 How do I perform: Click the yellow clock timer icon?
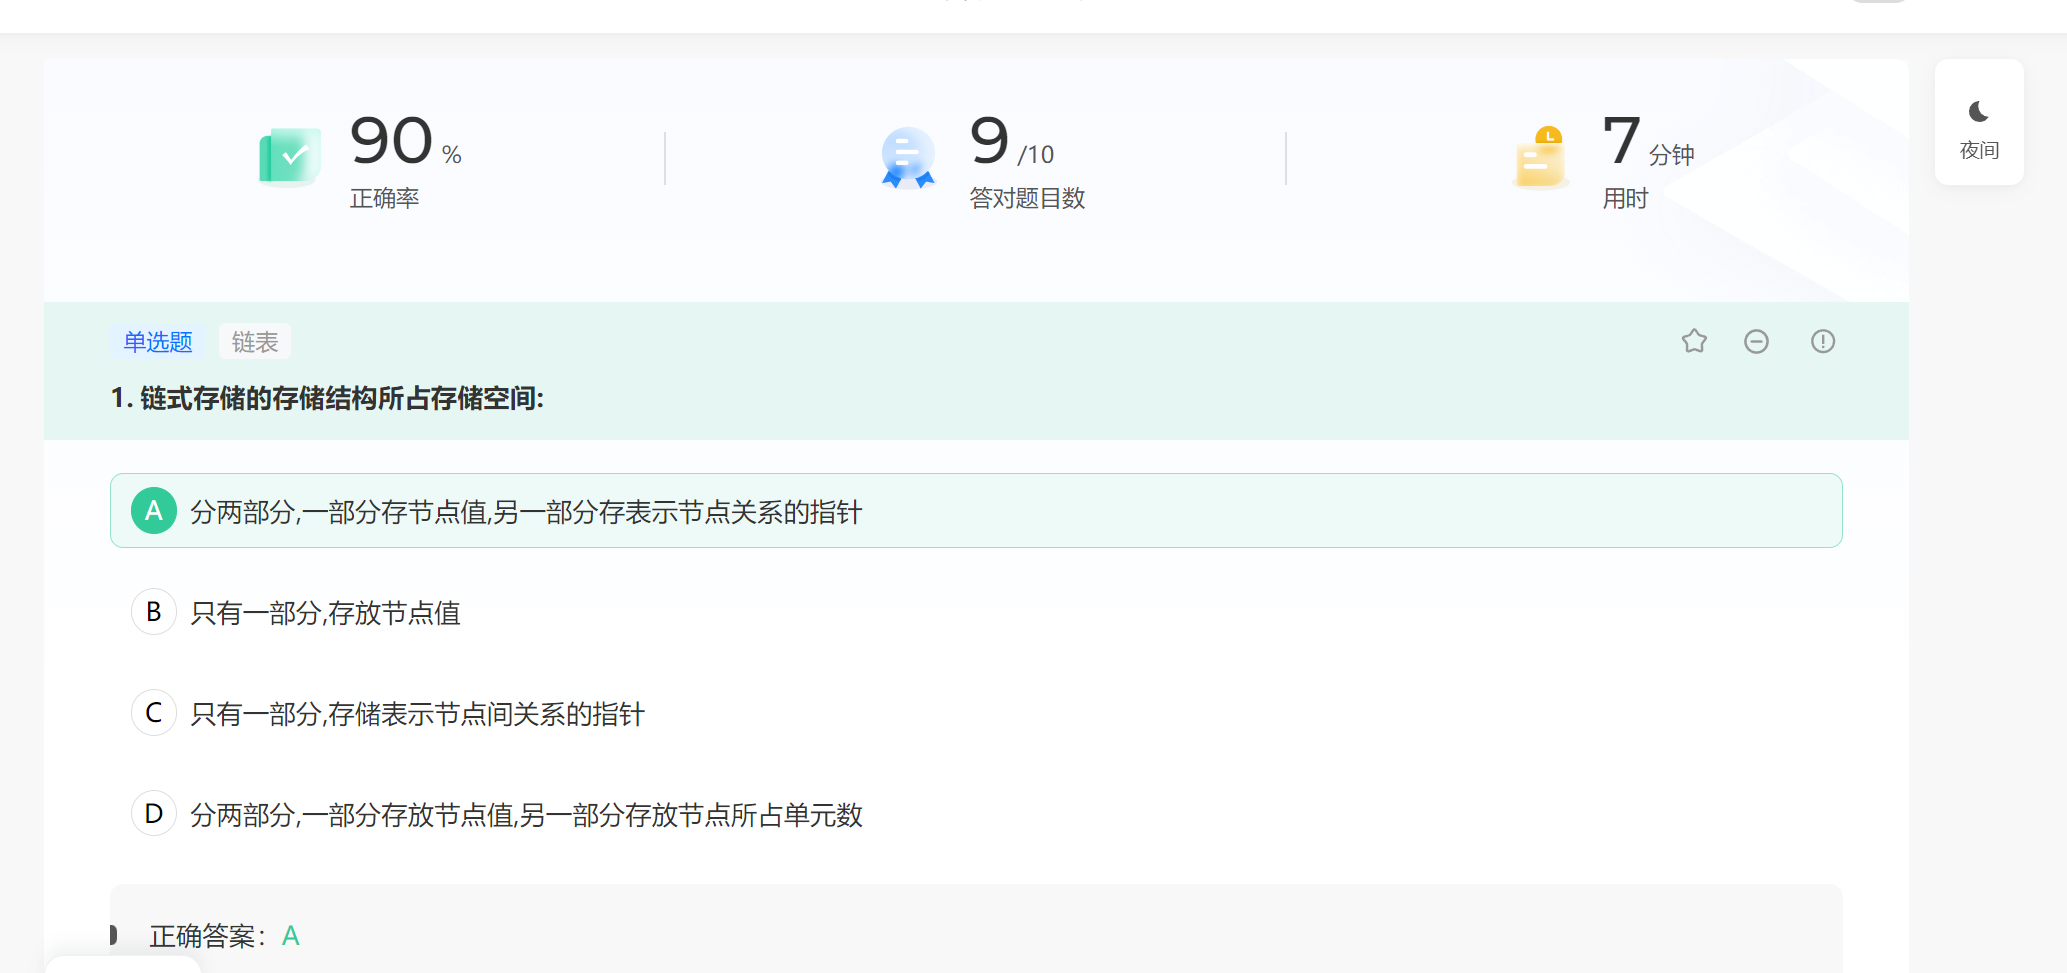[x=1540, y=157]
